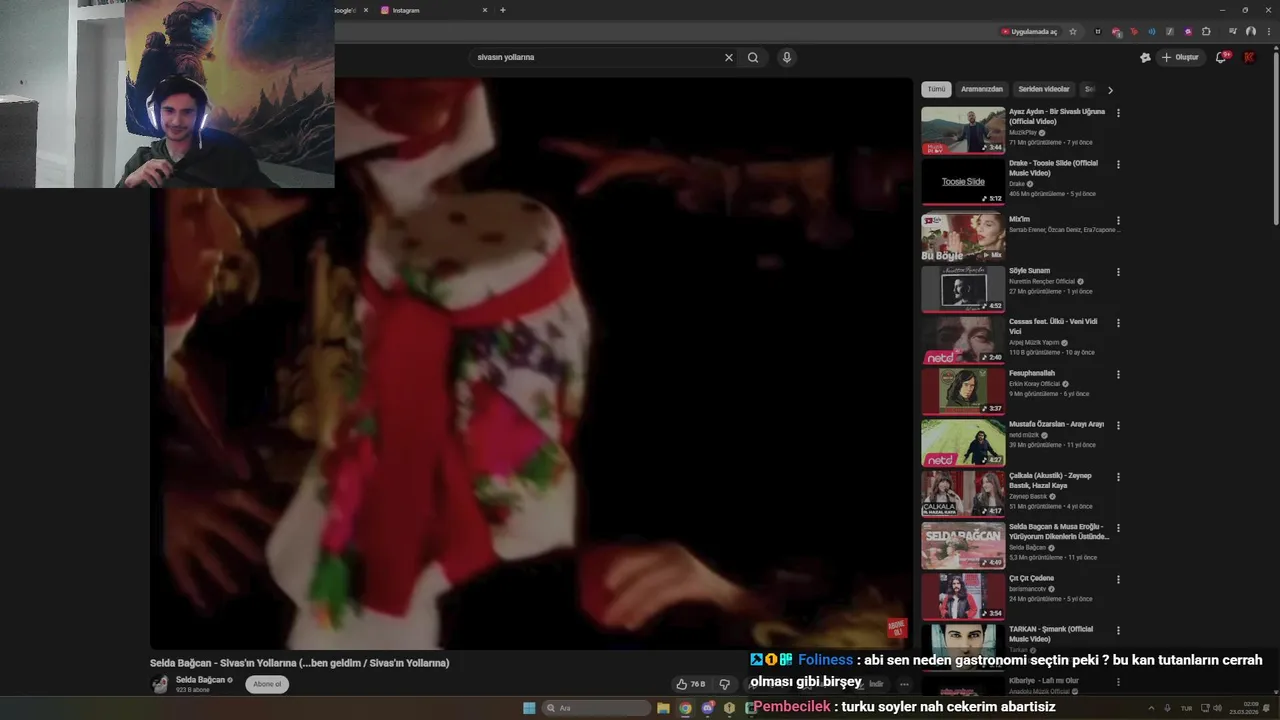
Task: Like the video with thumbs up
Action: point(691,684)
